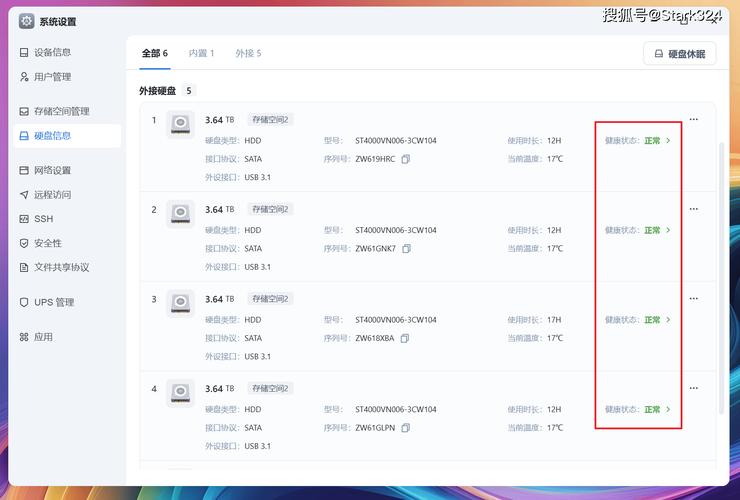740x500 pixels.
Task: Click the 存储空间2 tag on disk 4
Action: tap(270, 389)
